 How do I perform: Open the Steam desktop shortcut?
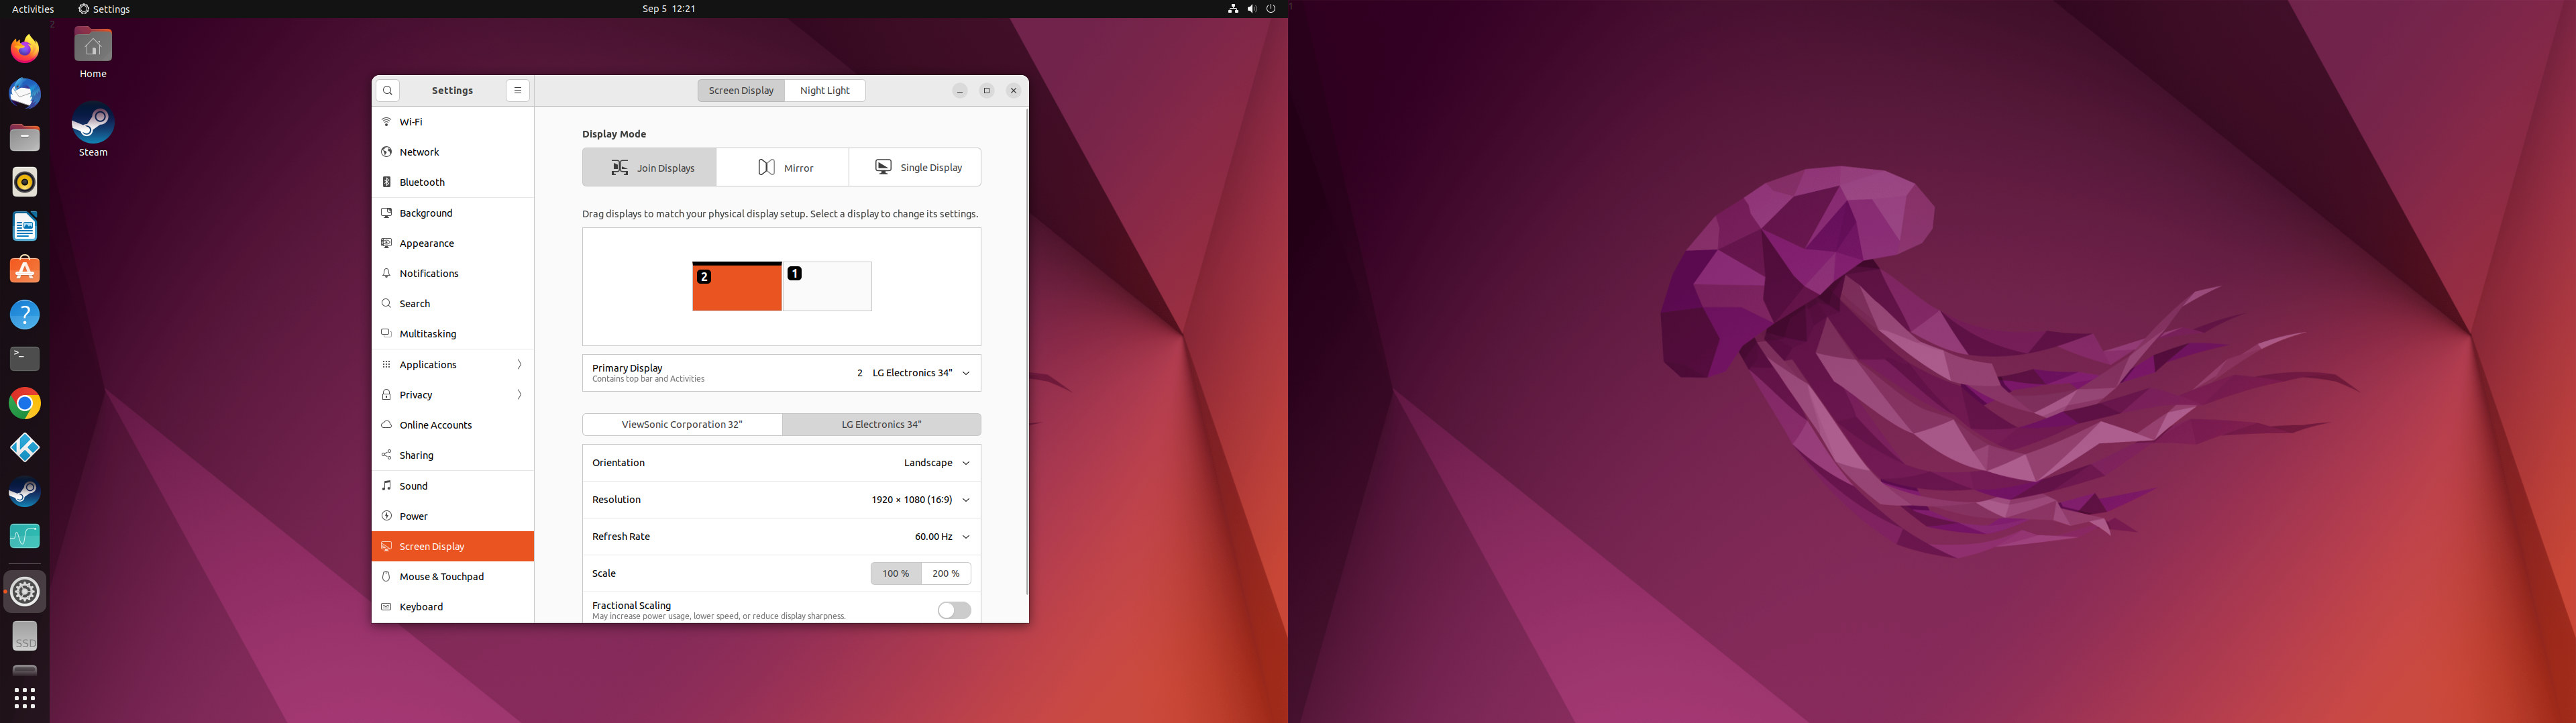(93, 130)
